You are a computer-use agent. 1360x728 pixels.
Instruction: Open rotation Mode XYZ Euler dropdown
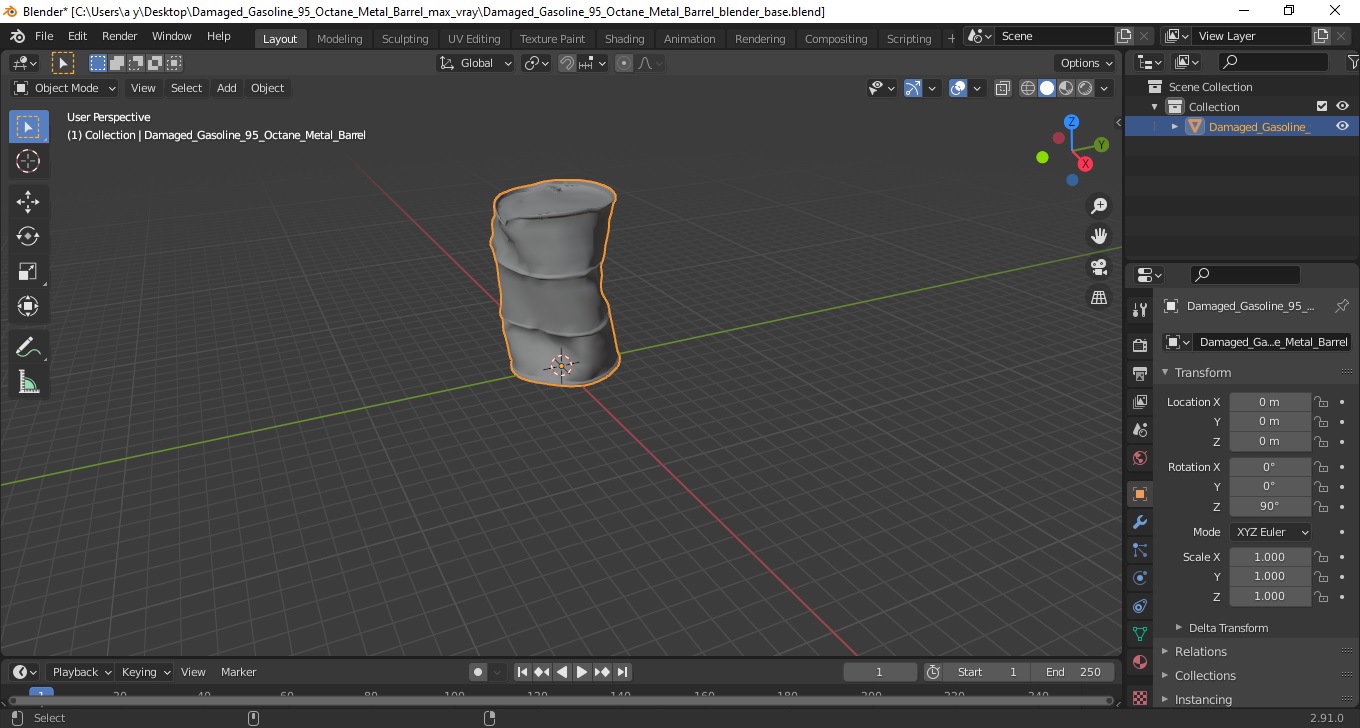[1271, 532]
